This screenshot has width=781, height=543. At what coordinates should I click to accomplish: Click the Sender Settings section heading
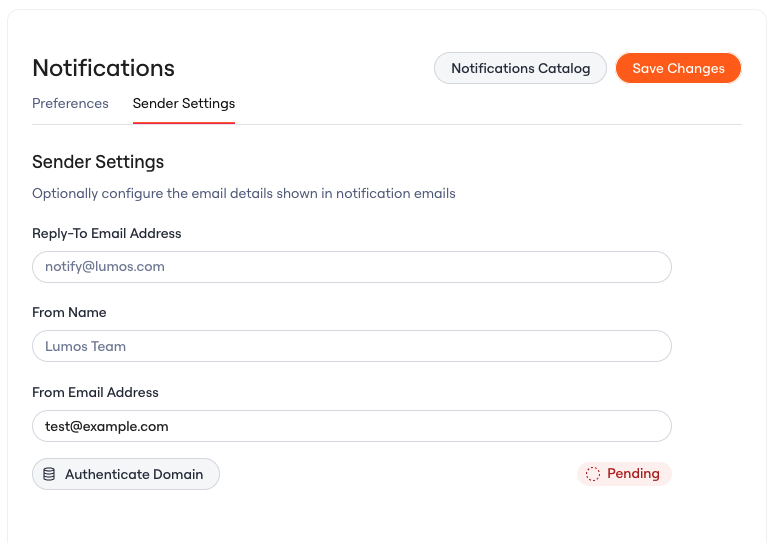coord(98,162)
